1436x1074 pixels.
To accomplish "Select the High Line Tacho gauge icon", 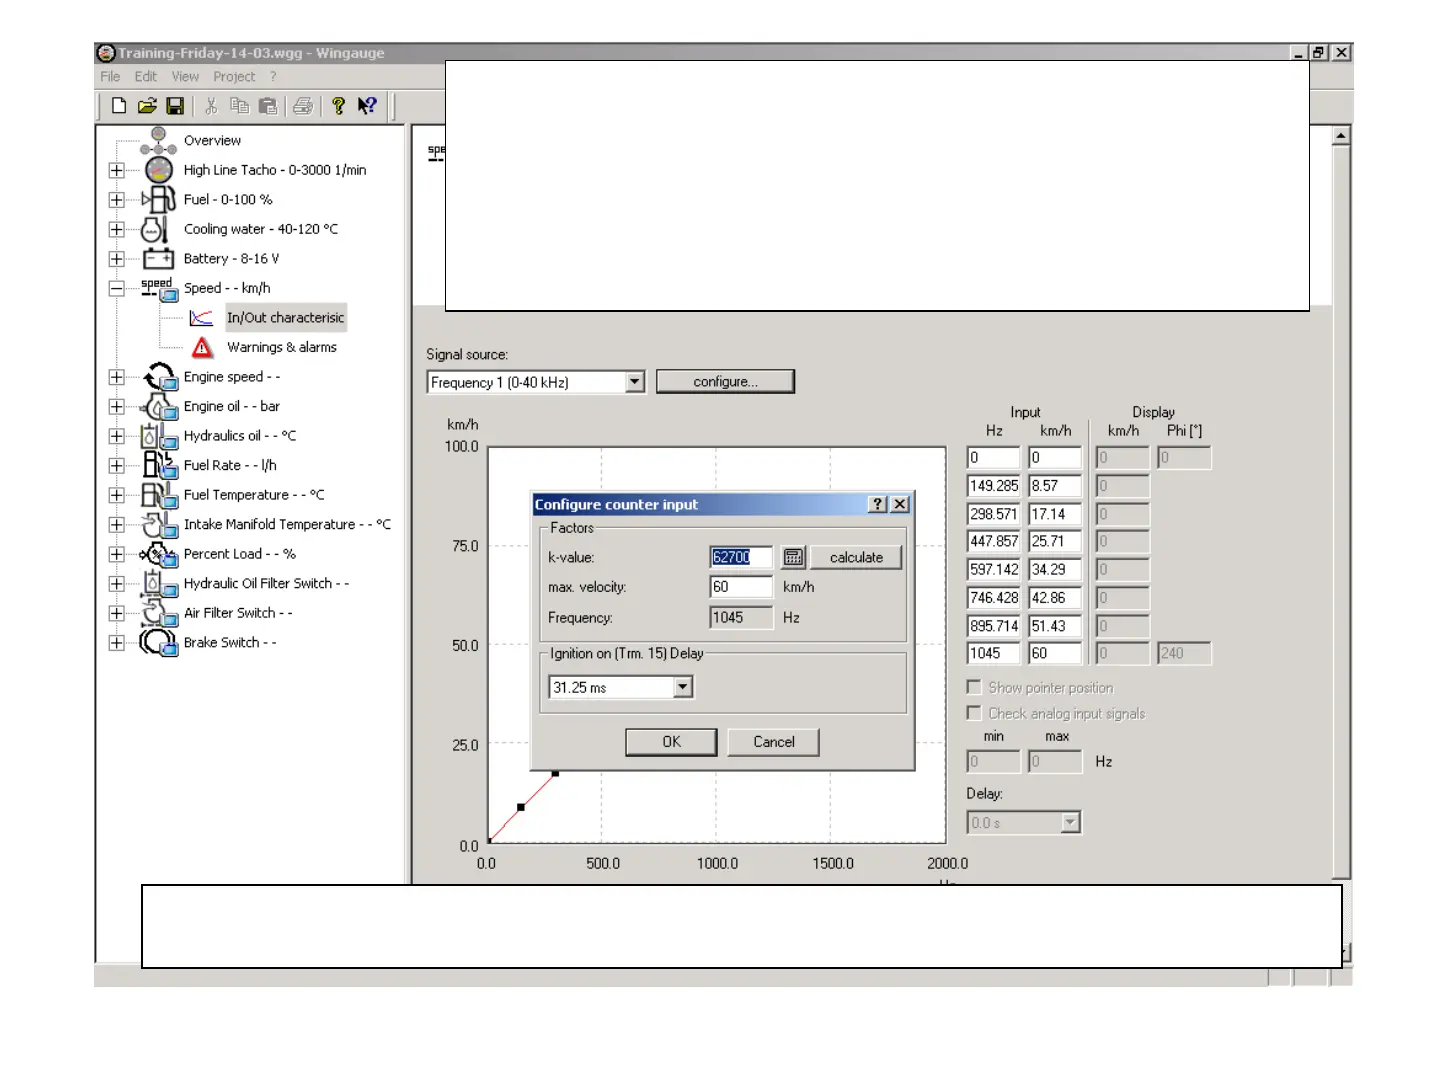I will (159, 170).
